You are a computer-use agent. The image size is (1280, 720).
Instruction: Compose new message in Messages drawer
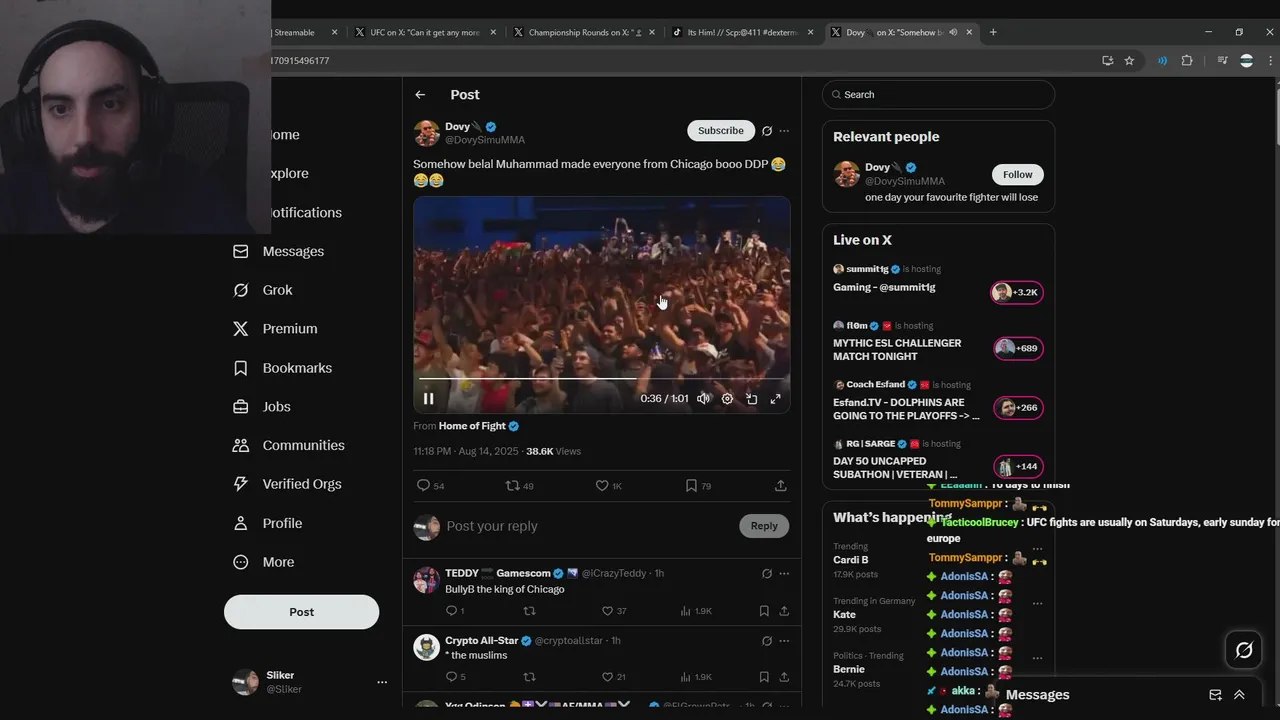[x=1216, y=695]
